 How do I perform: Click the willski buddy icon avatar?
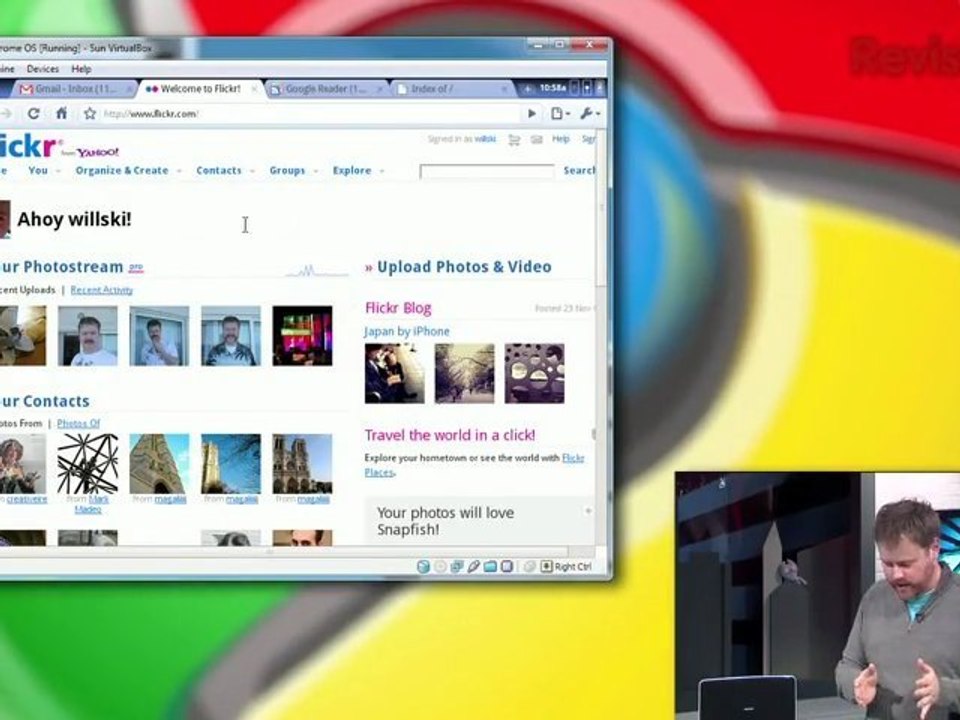[x=5, y=219]
